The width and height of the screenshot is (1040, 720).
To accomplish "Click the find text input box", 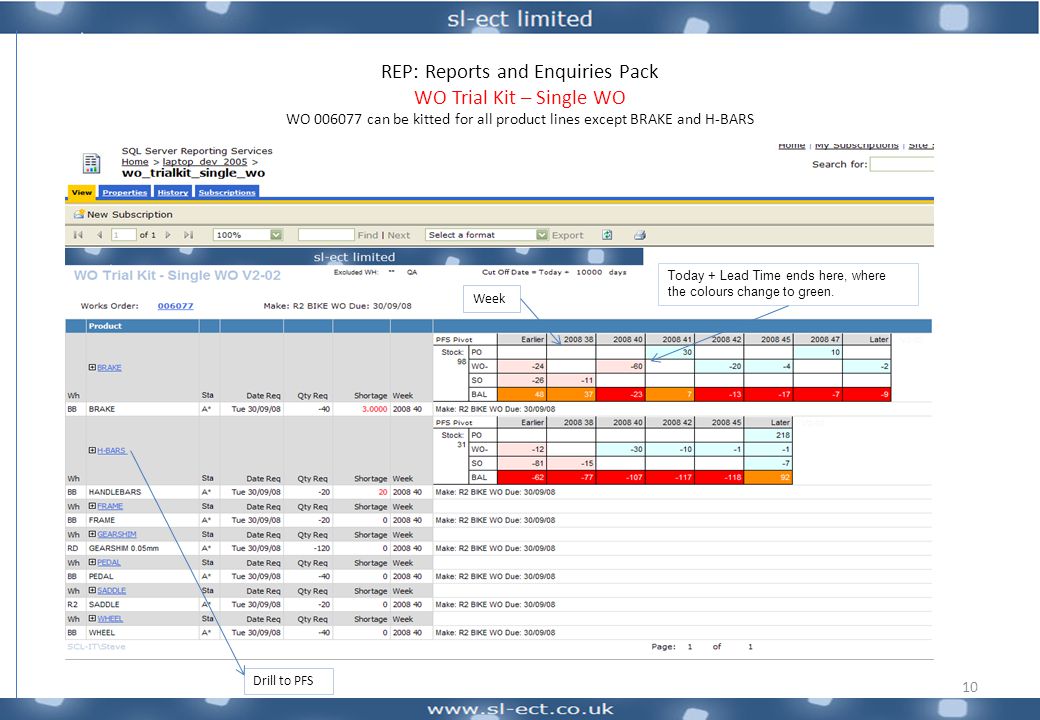I will point(326,235).
